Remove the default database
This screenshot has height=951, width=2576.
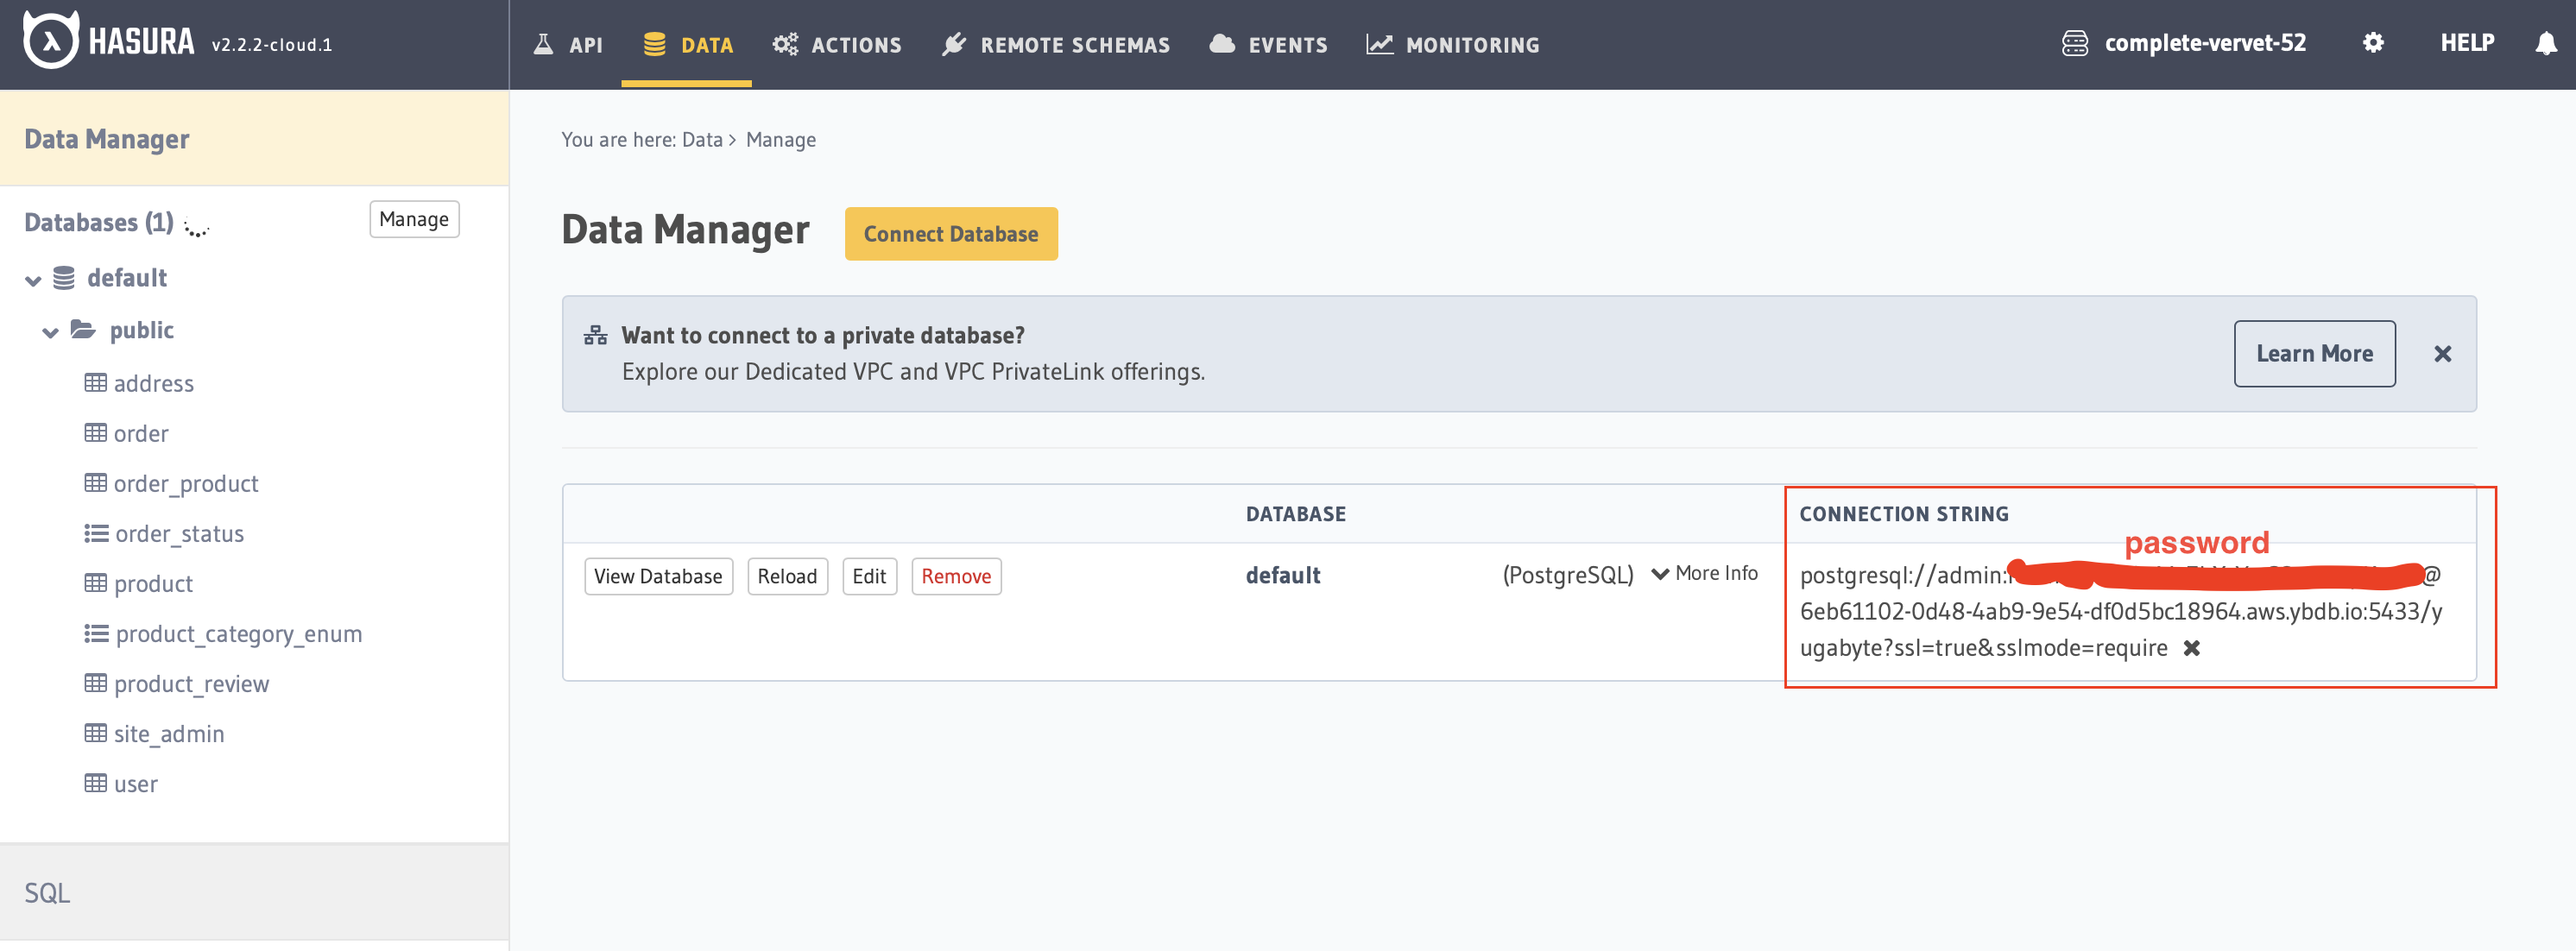956,576
